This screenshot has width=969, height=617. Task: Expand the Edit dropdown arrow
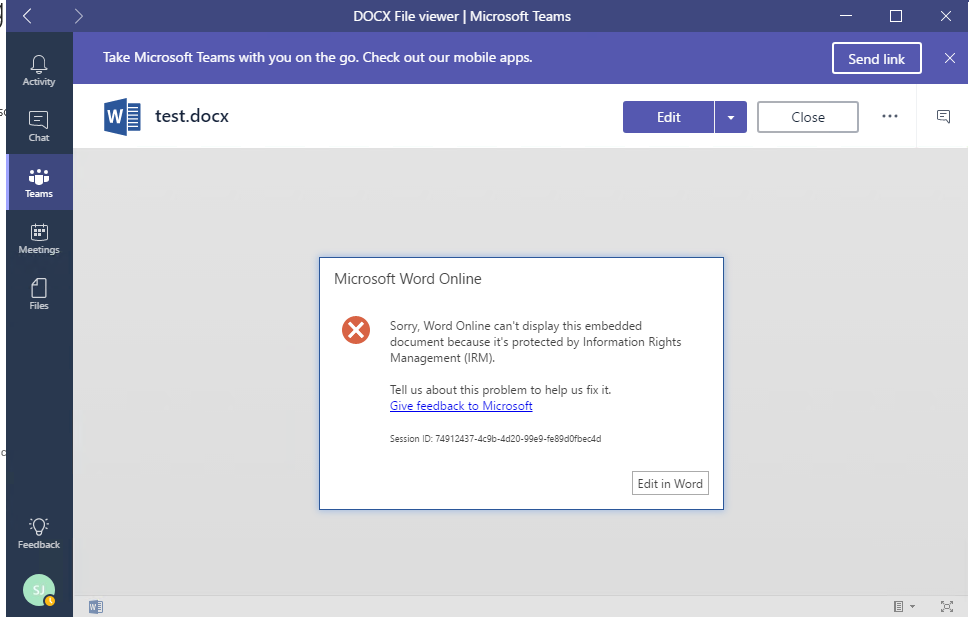[x=730, y=117]
